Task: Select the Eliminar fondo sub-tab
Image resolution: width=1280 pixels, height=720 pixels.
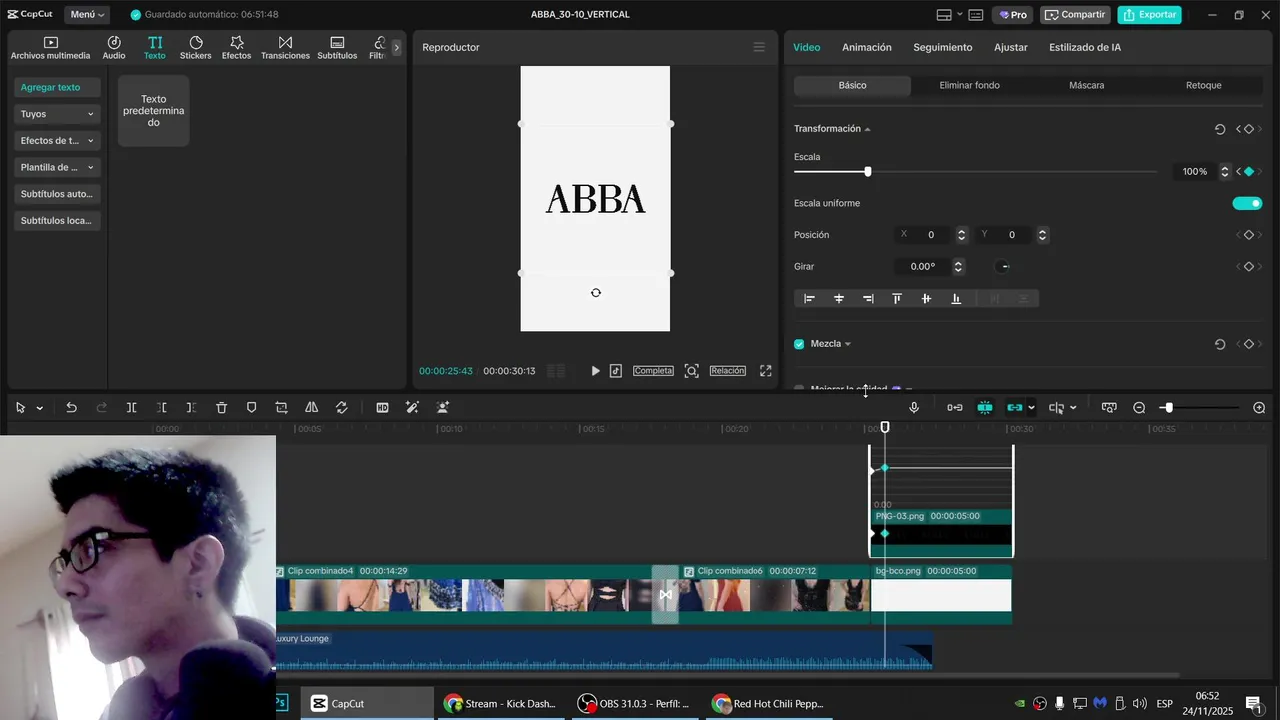Action: [969, 86]
